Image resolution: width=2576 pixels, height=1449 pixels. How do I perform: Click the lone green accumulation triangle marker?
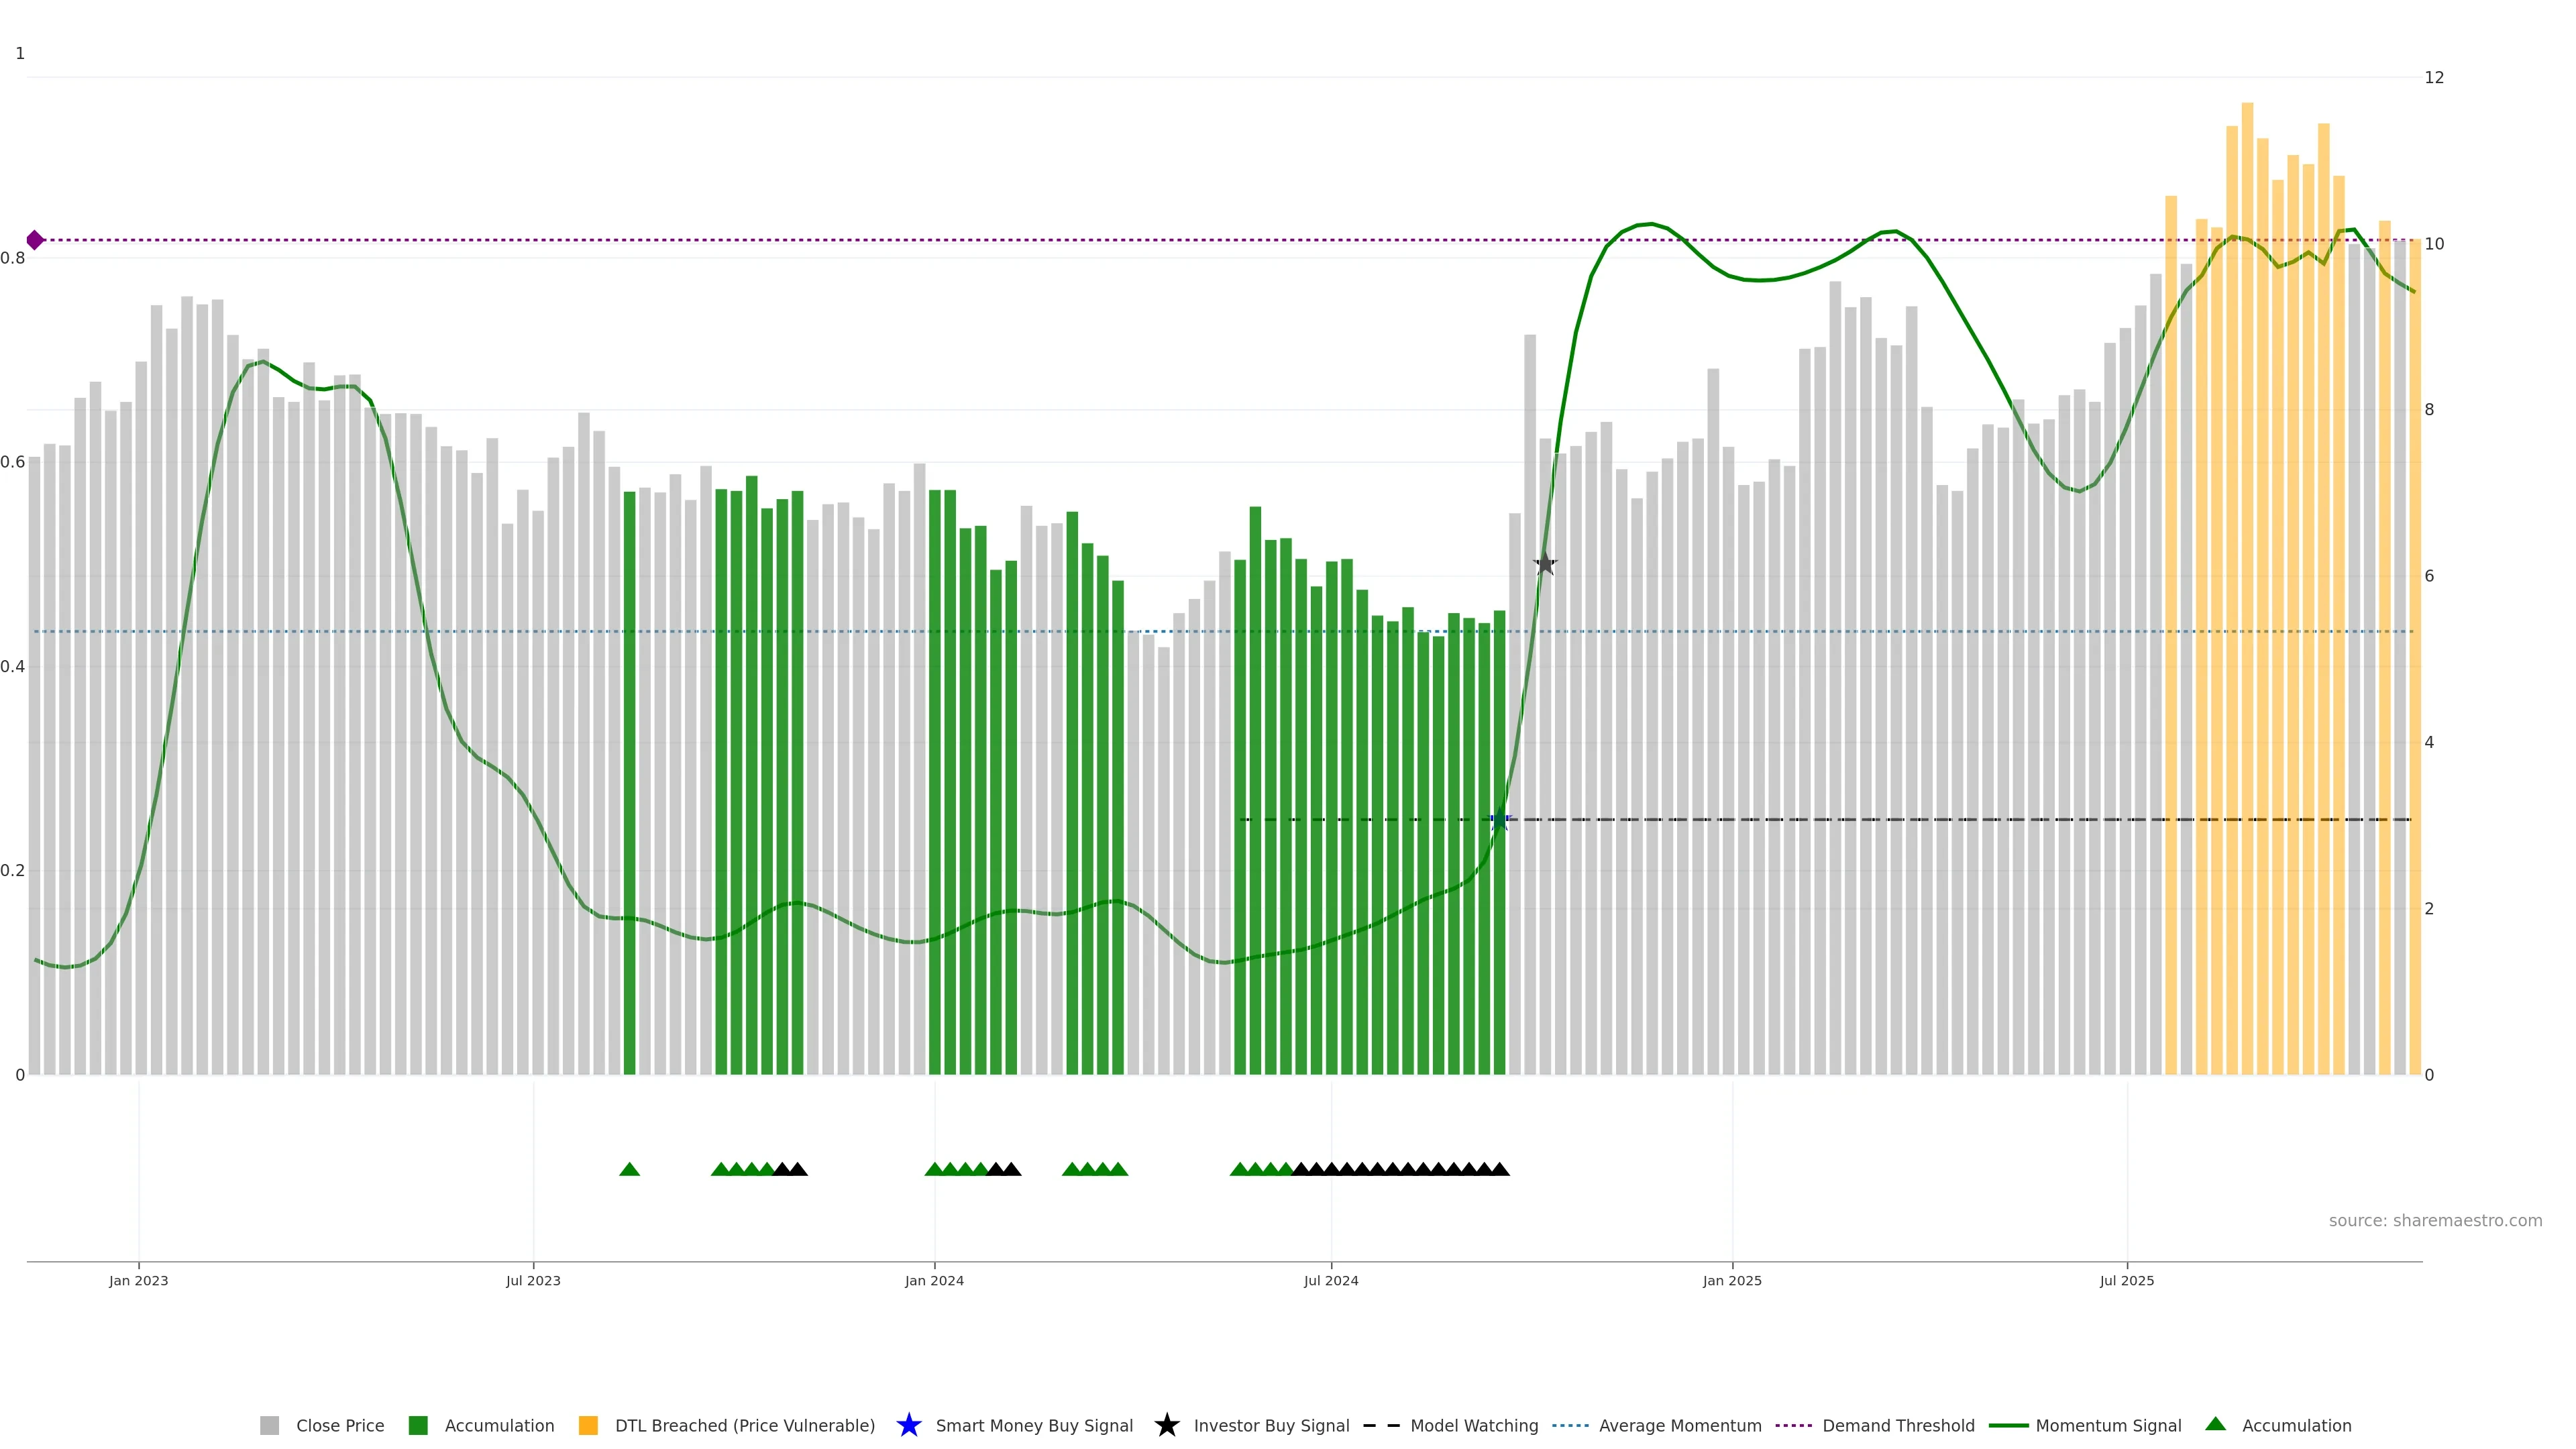click(x=629, y=1169)
